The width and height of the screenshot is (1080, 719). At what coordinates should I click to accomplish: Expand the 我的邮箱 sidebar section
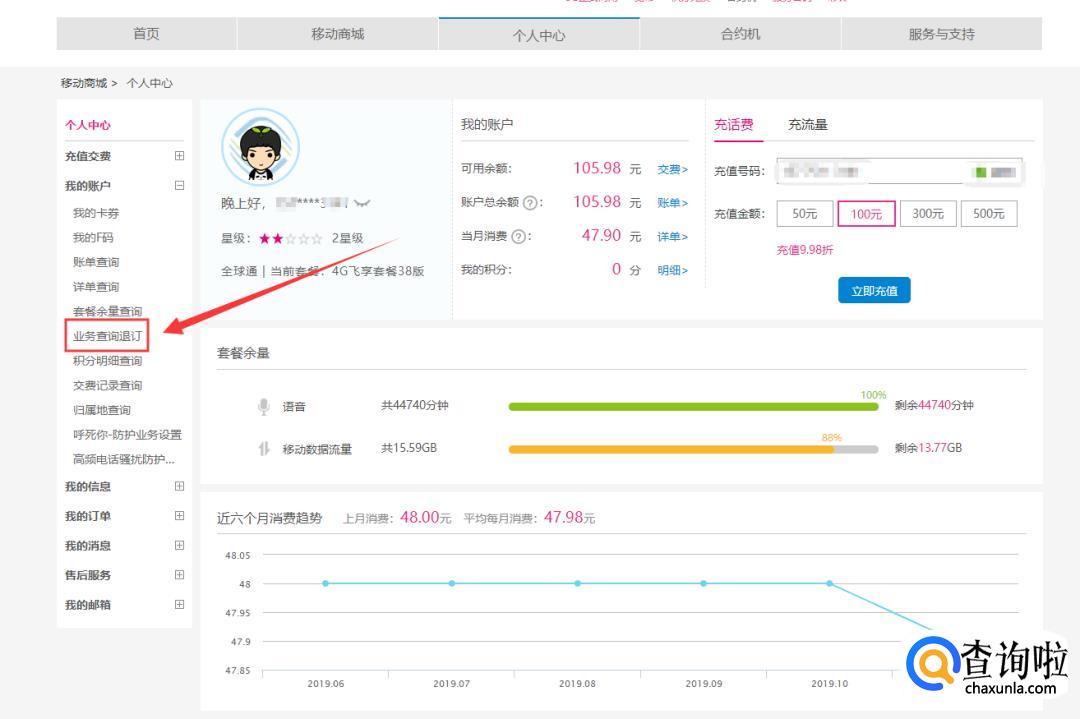click(179, 605)
